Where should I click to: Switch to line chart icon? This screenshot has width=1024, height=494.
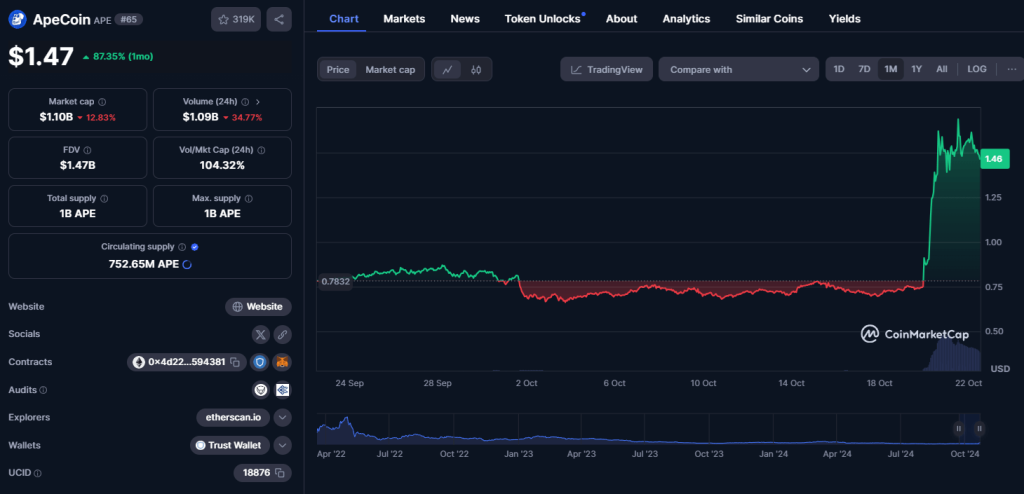tap(448, 69)
